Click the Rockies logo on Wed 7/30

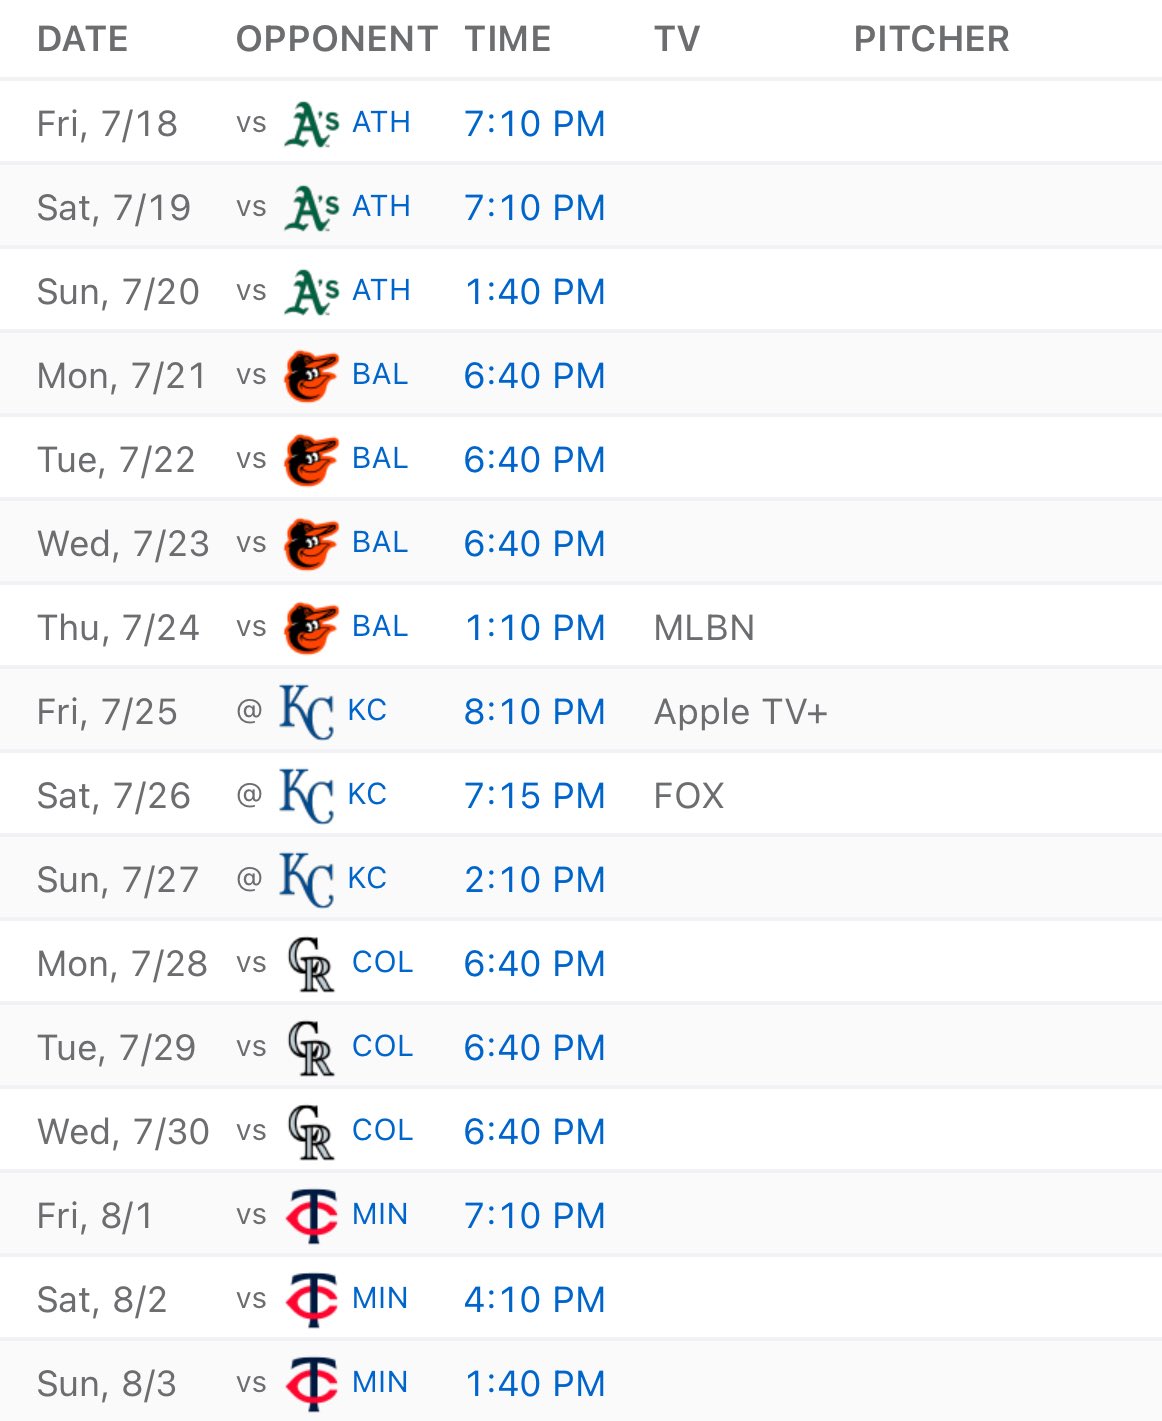[311, 1132]
